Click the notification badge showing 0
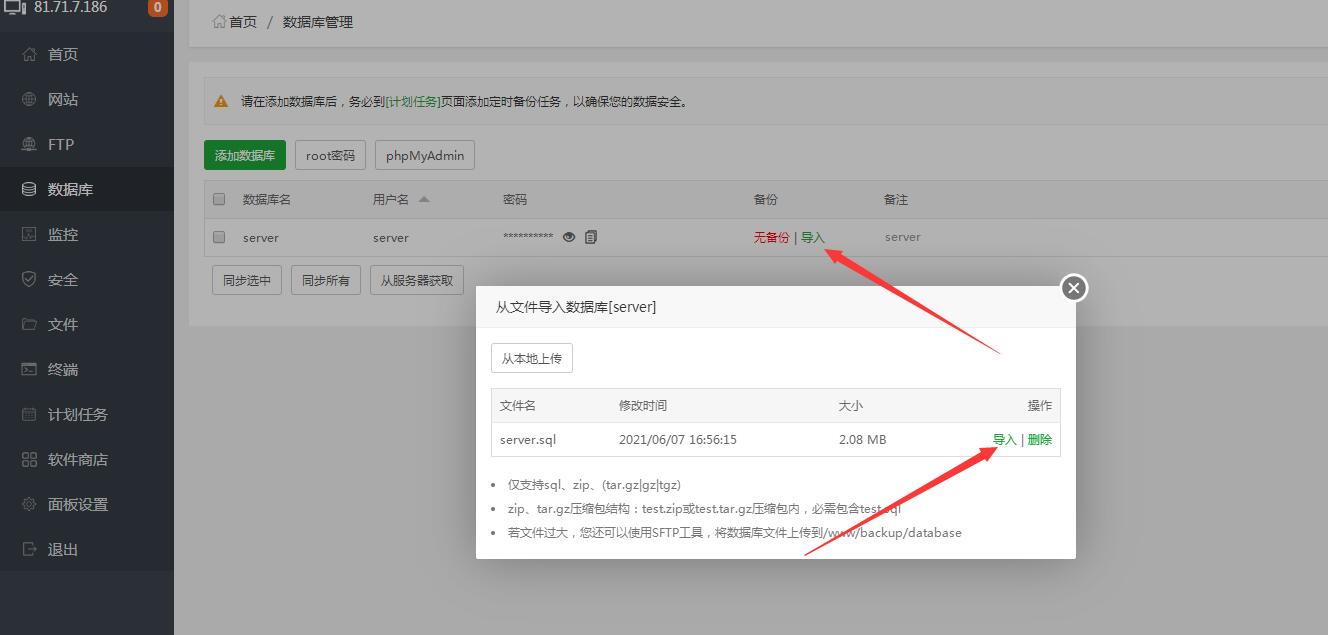 coord(157,8)
